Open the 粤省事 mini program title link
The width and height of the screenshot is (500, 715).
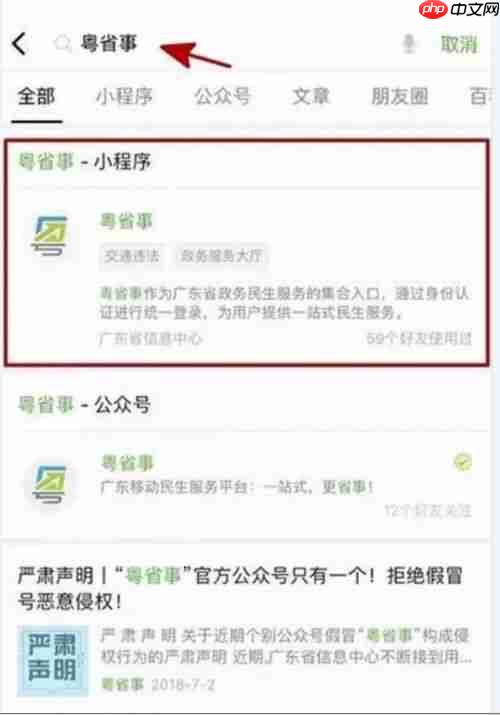[126, 222]
